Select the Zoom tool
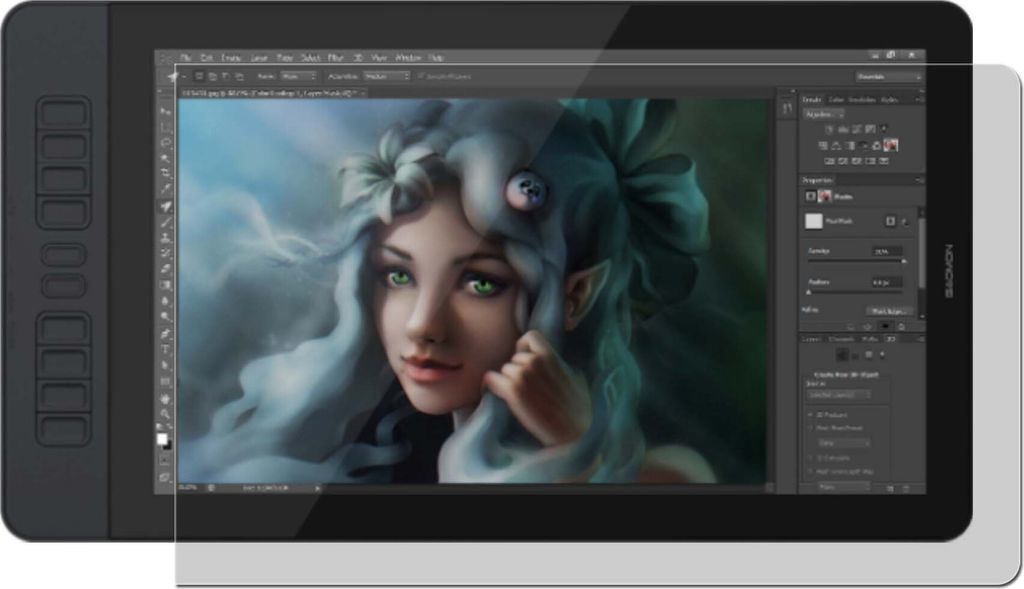This screenshot has height=589, width=1024. (166, 413)
